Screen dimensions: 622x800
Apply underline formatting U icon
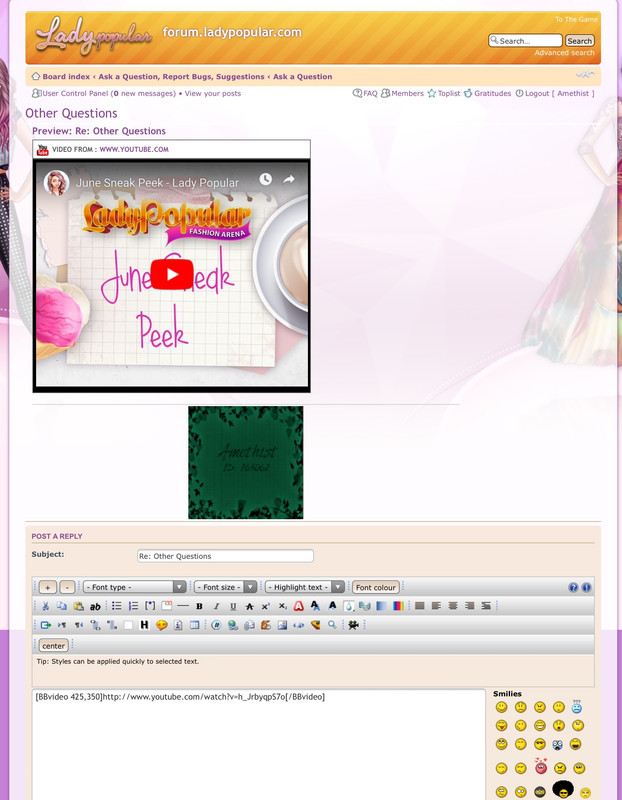click(233, 606)
